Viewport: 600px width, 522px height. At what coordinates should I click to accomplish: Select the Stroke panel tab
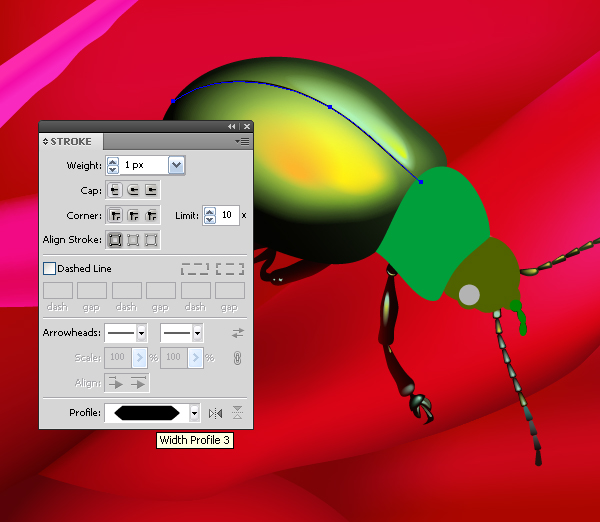click(x=71, y=142)
